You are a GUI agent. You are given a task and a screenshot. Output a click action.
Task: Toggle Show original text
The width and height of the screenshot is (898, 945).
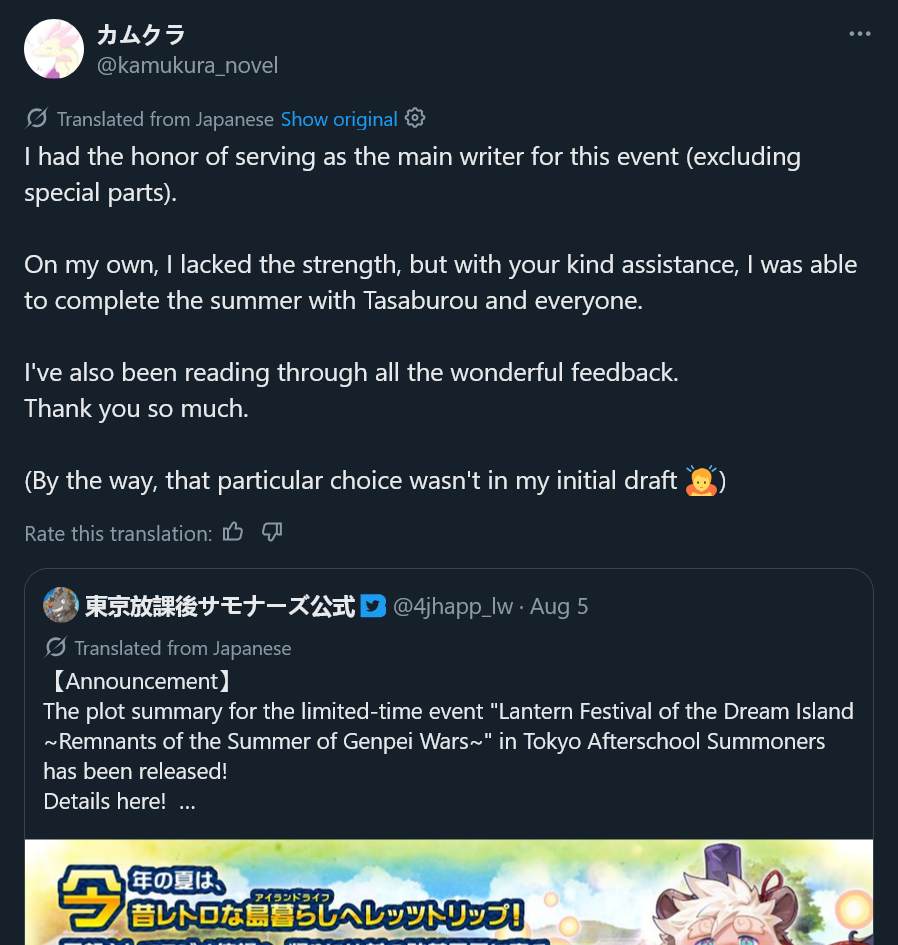[x=339, y=119]
